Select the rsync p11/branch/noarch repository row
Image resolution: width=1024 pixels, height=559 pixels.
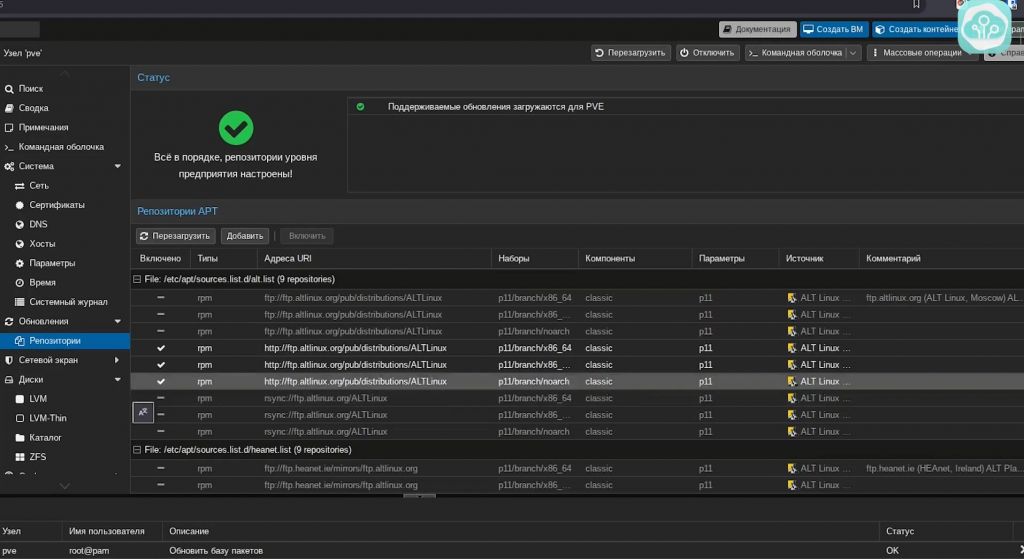[577, 432]
